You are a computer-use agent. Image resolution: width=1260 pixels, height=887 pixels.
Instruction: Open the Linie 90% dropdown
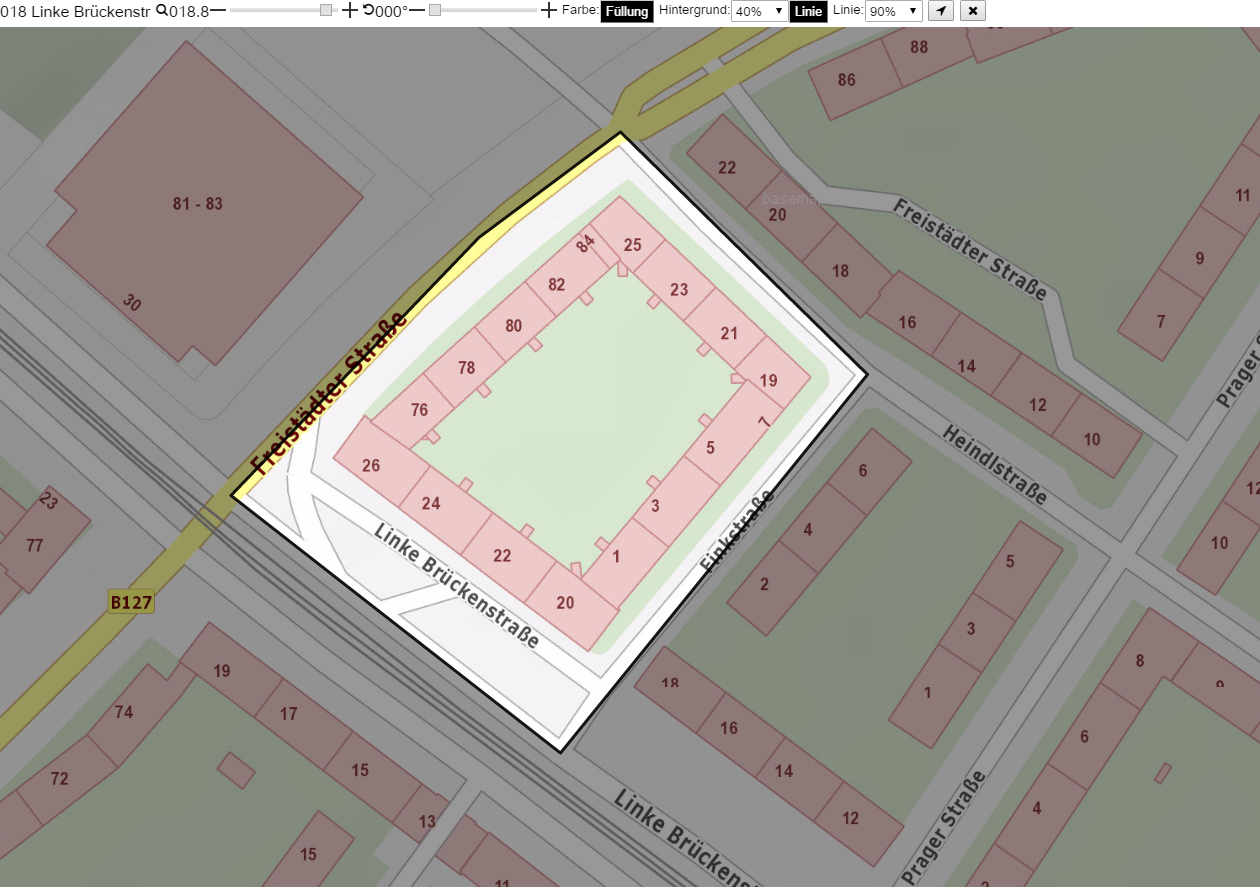(894, 11)
